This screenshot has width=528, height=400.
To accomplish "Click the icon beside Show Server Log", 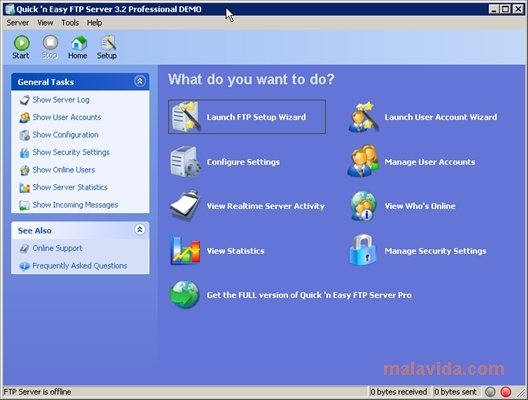I will pos(25,100).
